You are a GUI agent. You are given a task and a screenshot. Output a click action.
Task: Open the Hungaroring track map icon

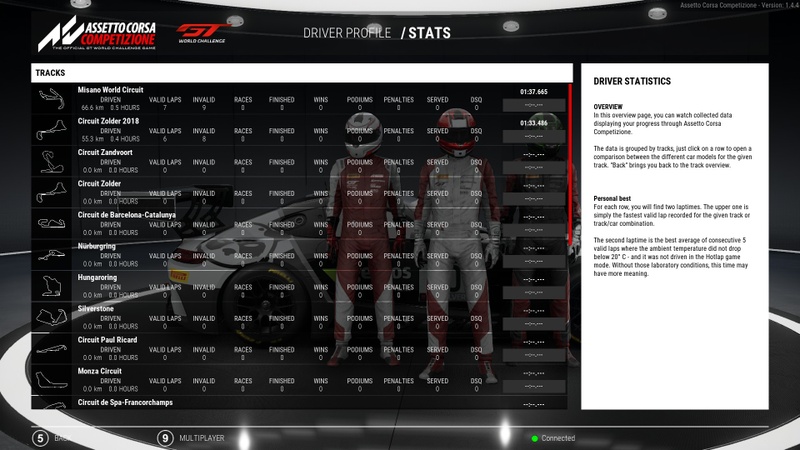(52, 286)
